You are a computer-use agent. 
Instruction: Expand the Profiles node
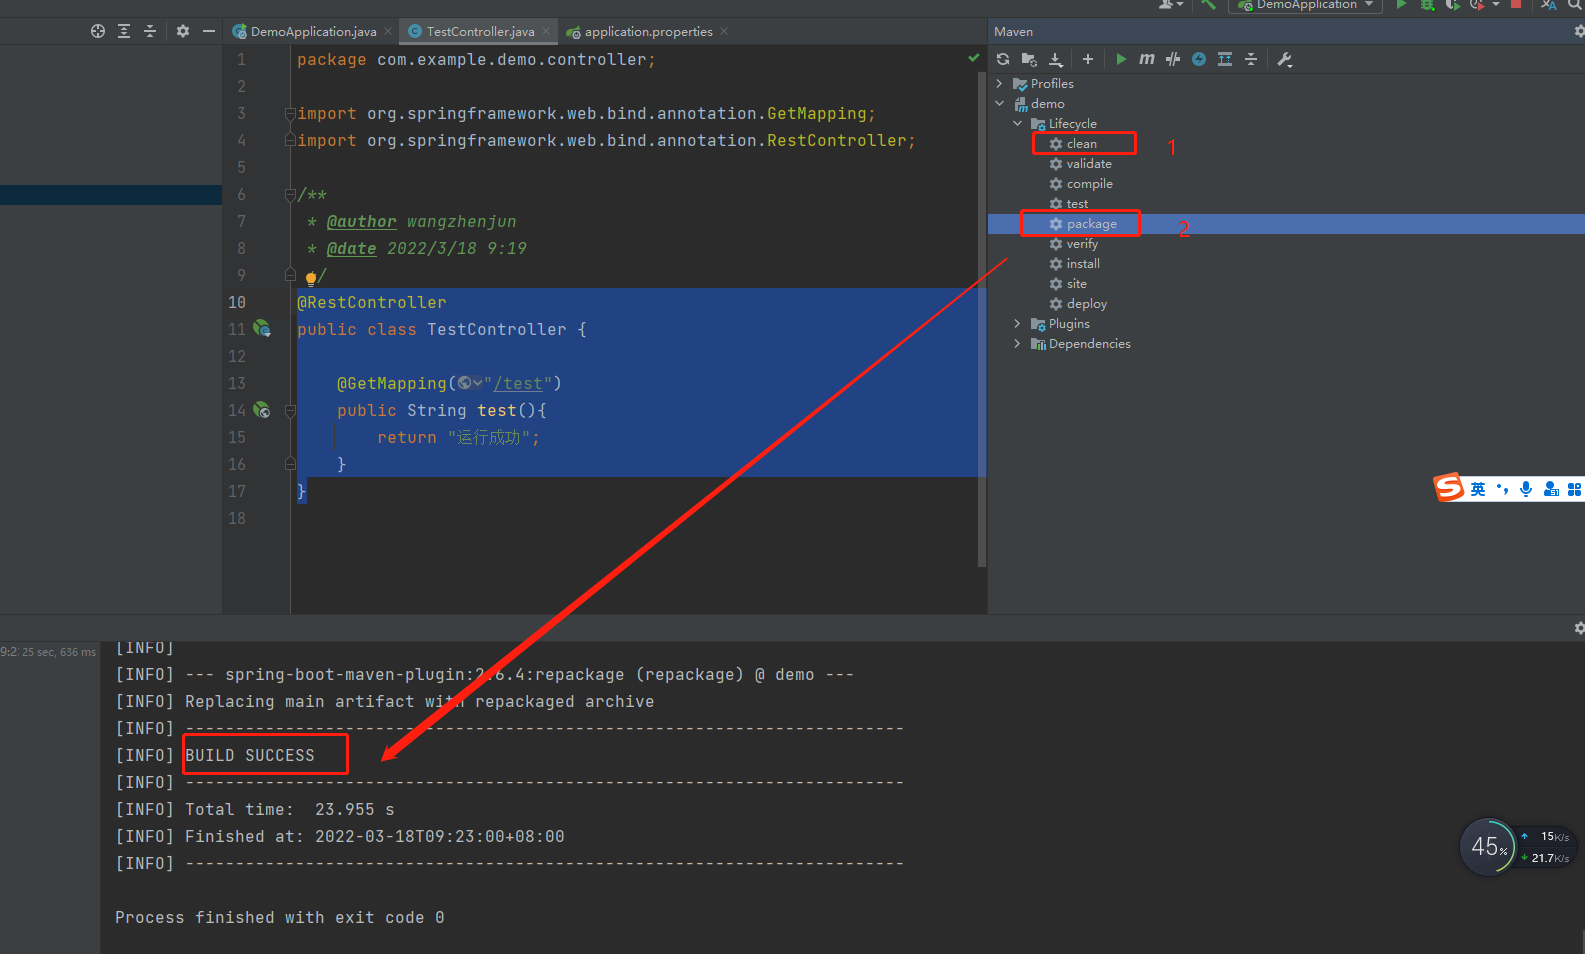[x=1000, y=84]
